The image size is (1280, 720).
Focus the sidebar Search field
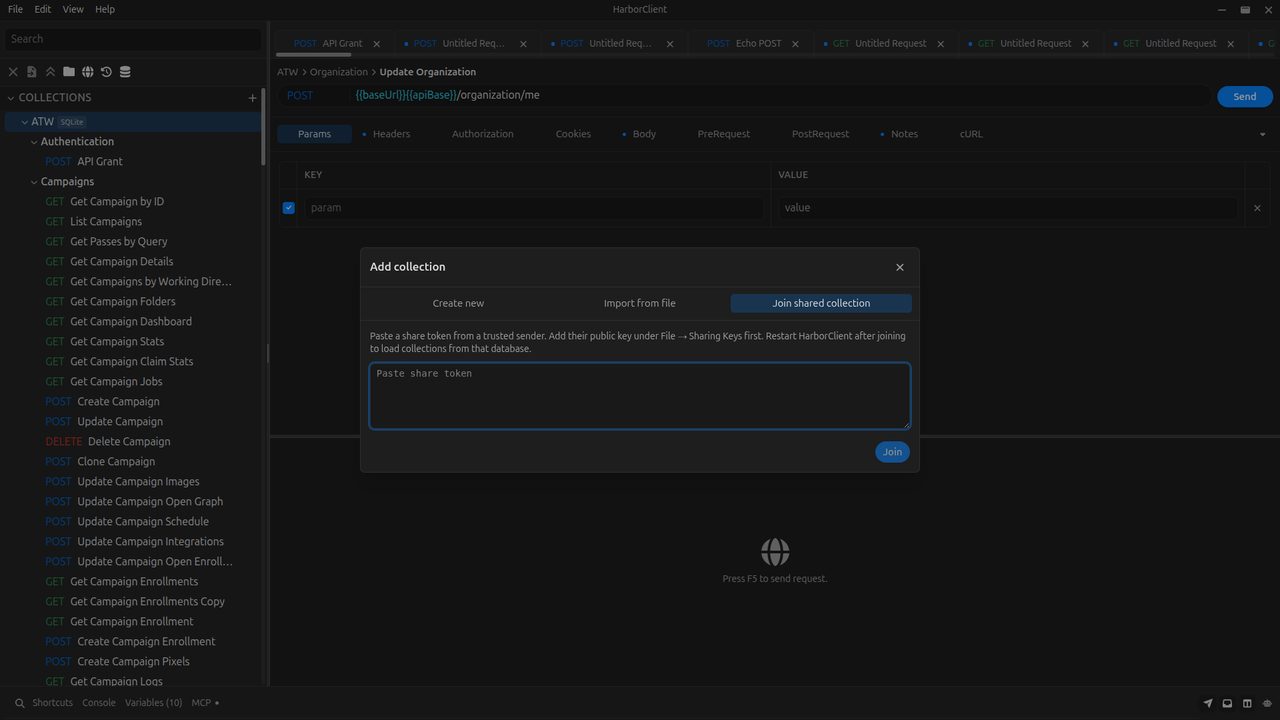(133, 39)
